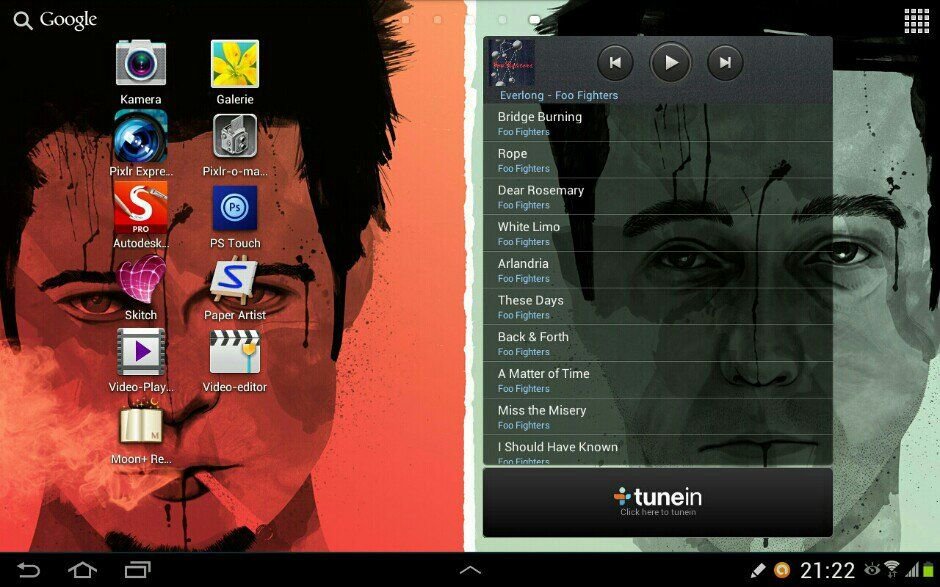The image size is (940, 587).
Task: Open the Recent apps button
Action: click(x=137, y=569)
